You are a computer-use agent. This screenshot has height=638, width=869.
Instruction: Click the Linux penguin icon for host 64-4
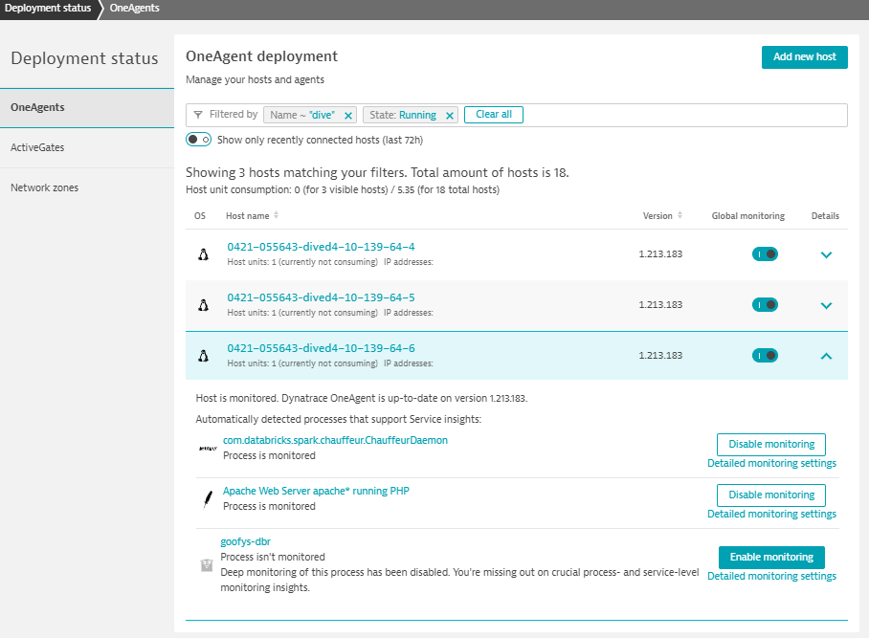coord(203,254)
